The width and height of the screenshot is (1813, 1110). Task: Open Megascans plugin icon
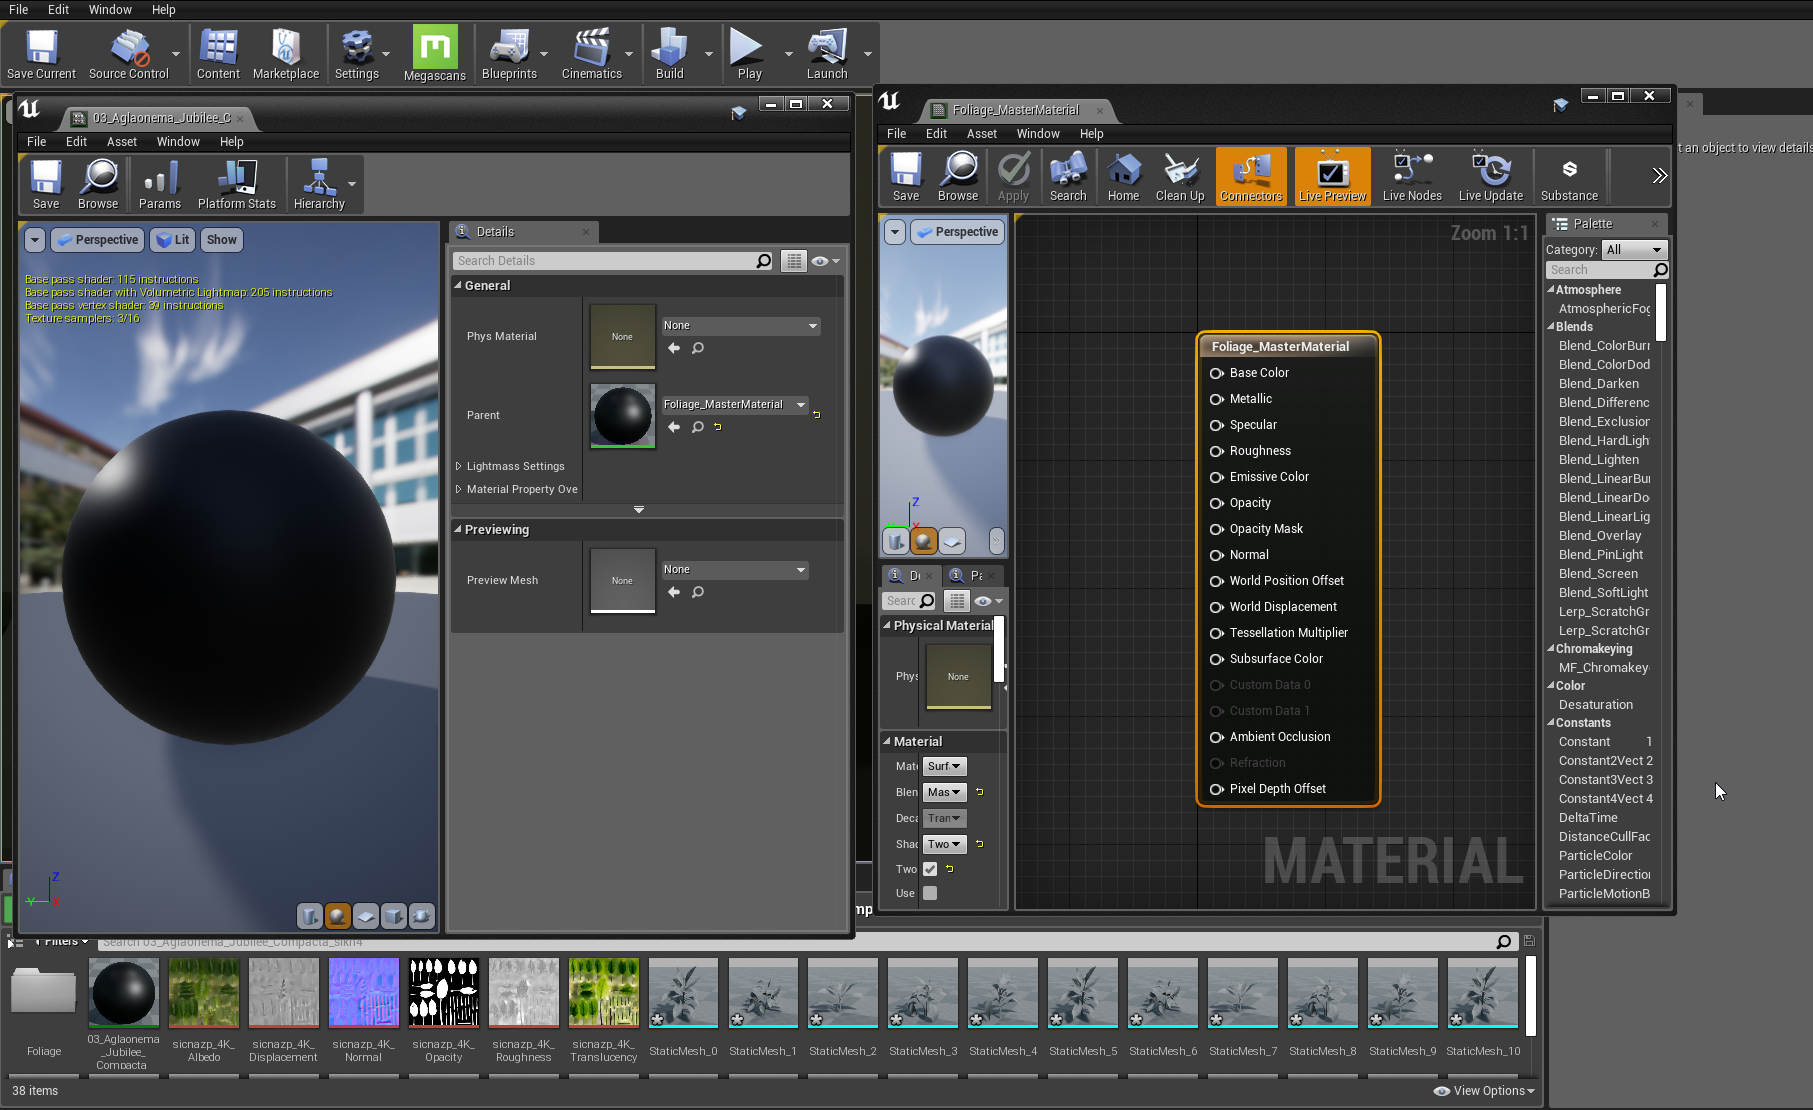(x=435, y=54)
